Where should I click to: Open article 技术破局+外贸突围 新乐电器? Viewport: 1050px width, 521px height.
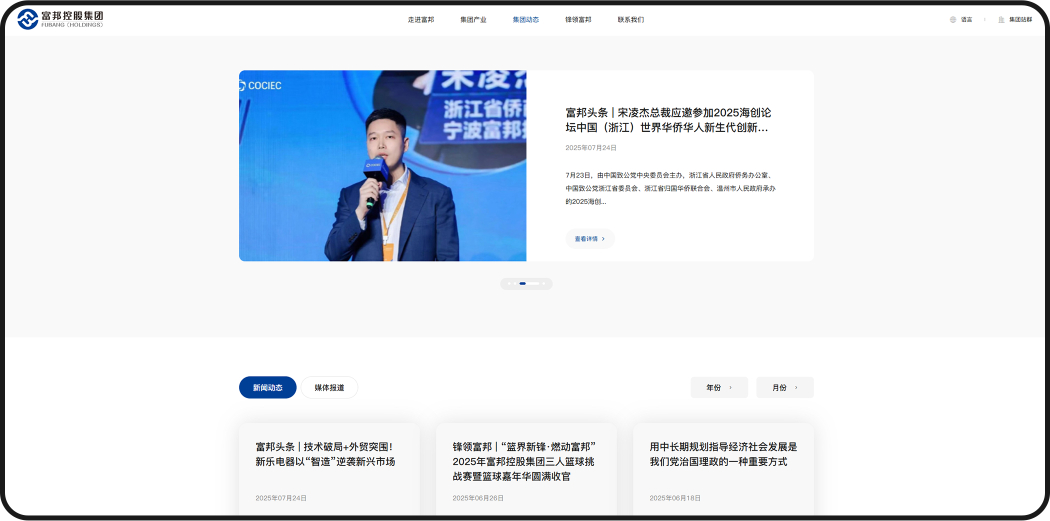pyautogui.click(x=325, y=454)
